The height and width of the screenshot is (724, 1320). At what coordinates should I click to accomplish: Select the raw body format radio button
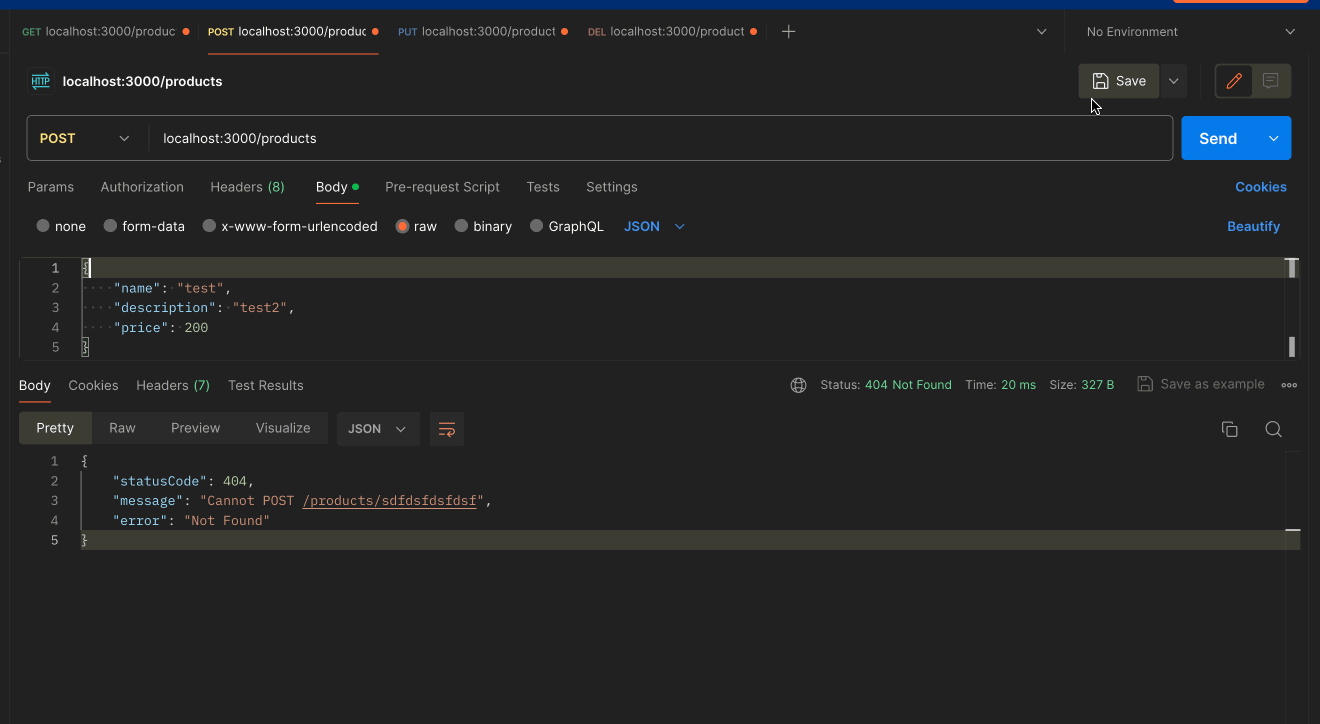[x=403, y=226]
